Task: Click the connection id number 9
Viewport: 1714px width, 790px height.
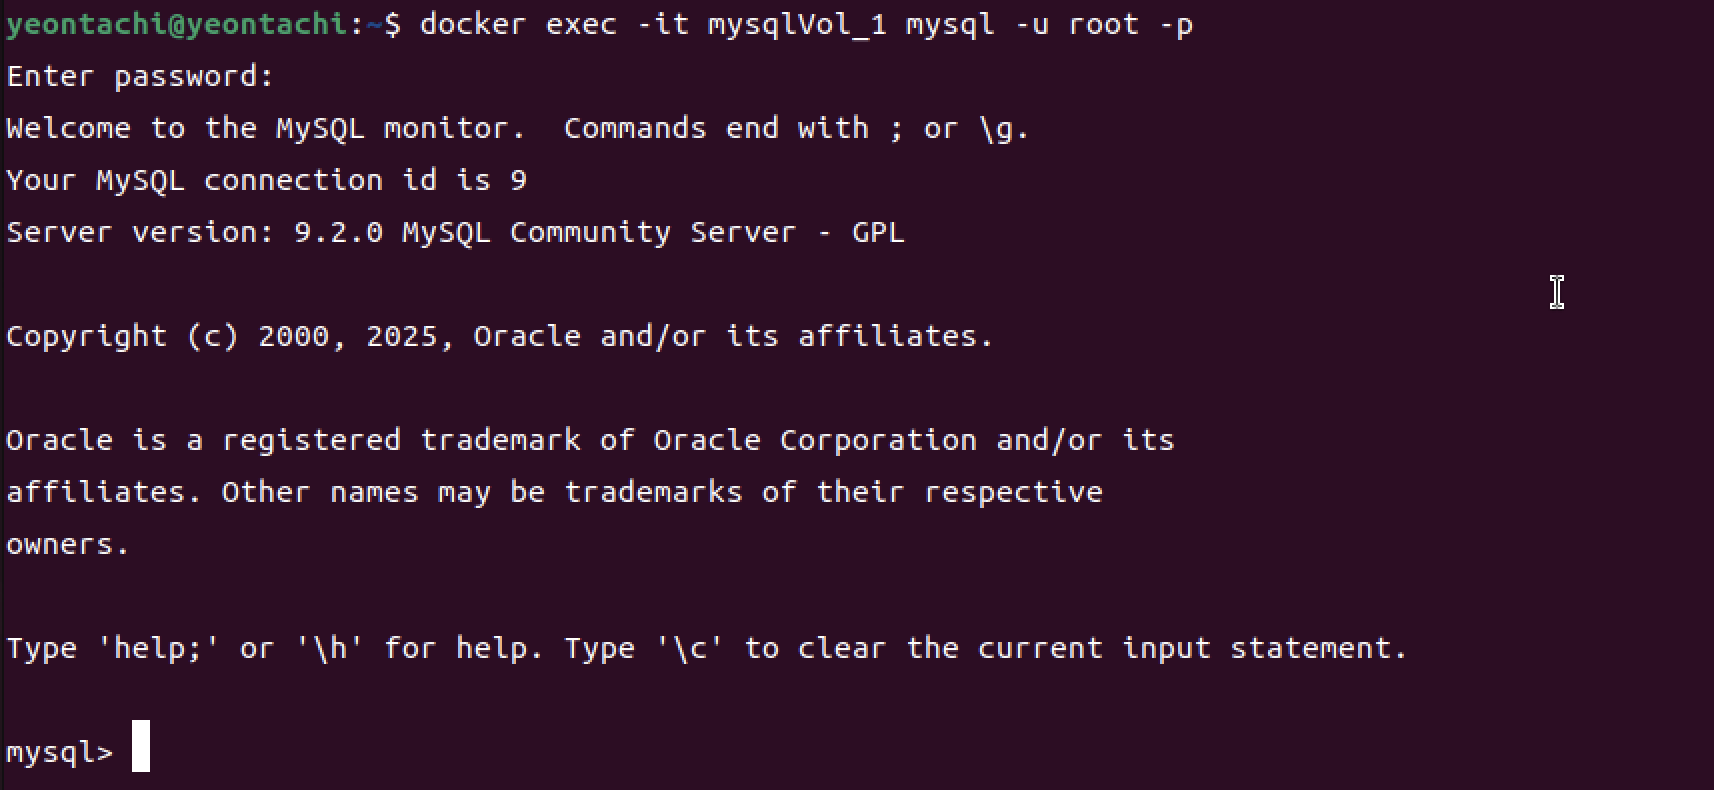Action: 518,180
